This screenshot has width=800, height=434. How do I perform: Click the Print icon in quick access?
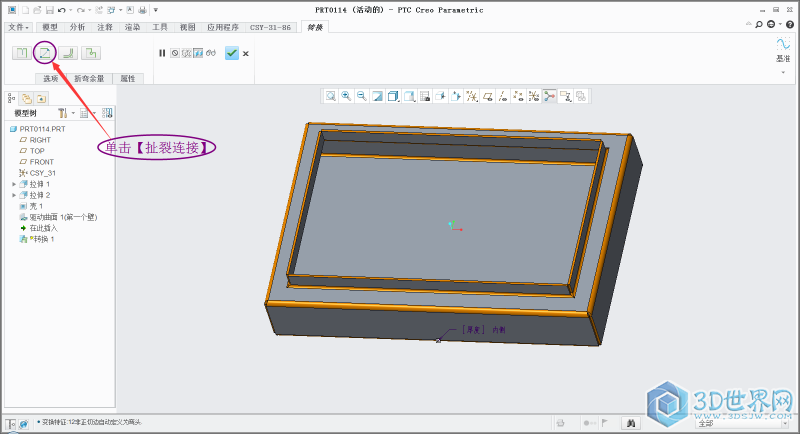coord(142,10)
